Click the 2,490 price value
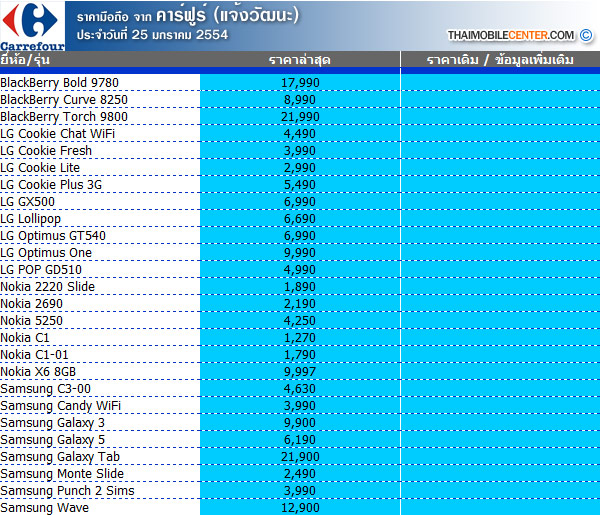 (x=300, y=474)
